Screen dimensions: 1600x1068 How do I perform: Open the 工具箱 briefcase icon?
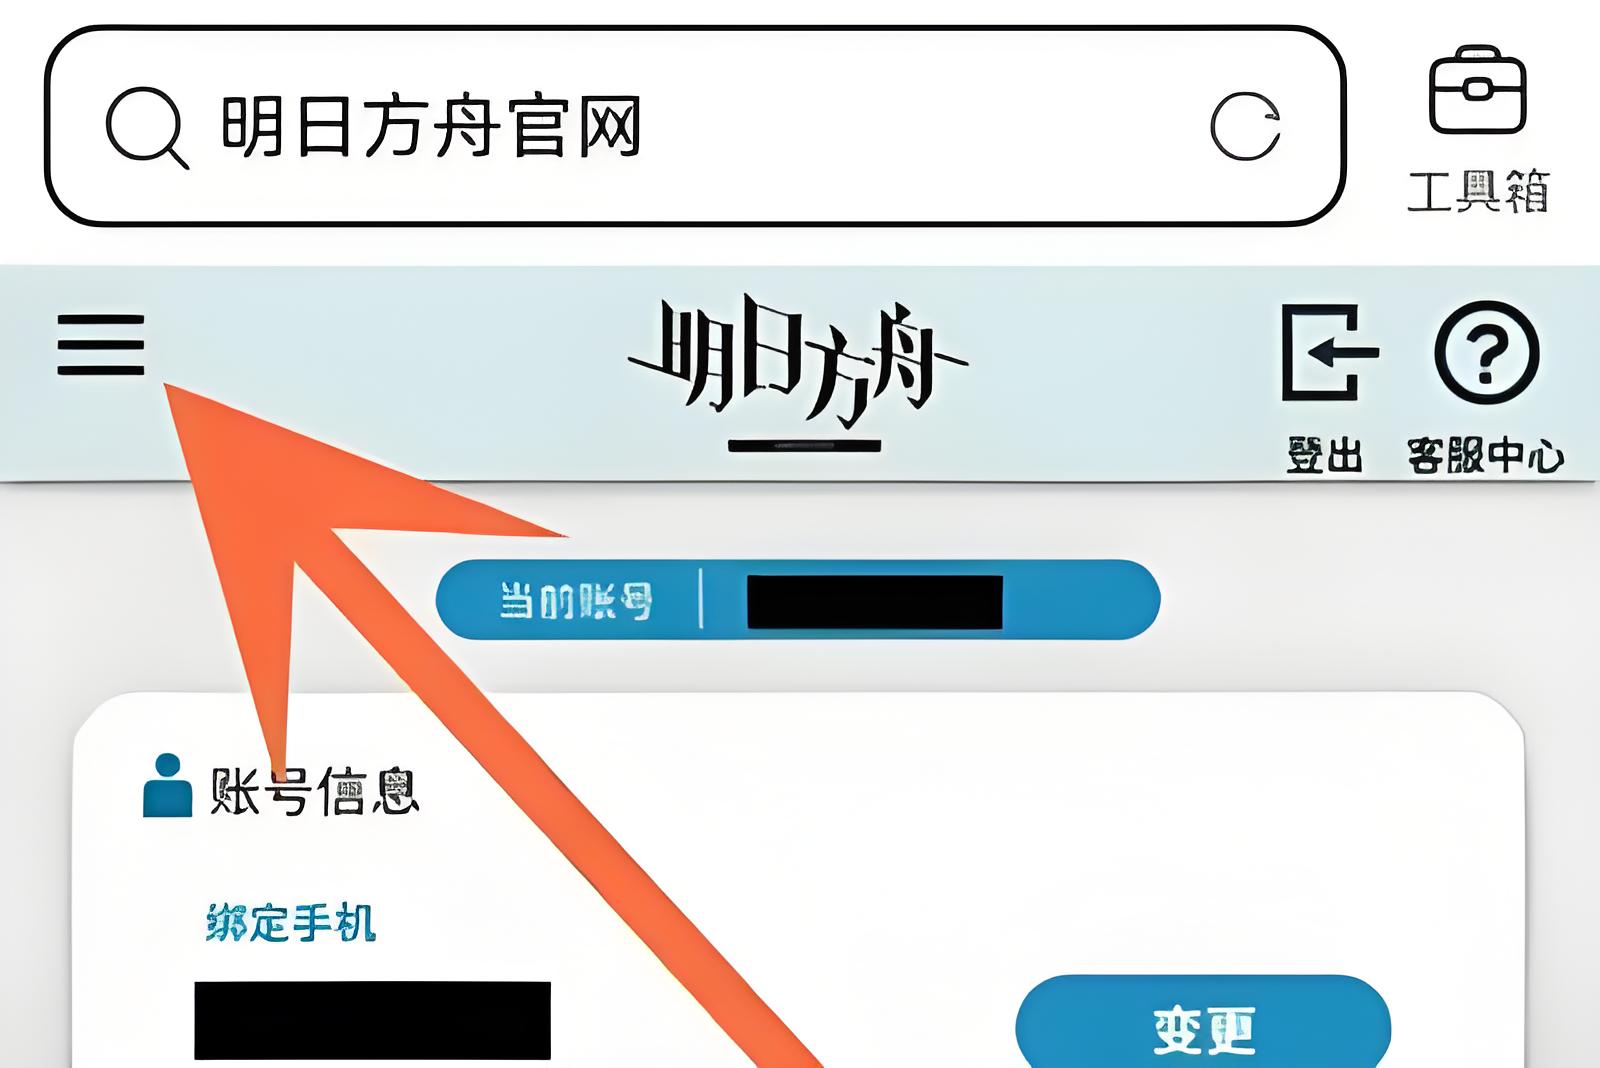point(1478,90)
